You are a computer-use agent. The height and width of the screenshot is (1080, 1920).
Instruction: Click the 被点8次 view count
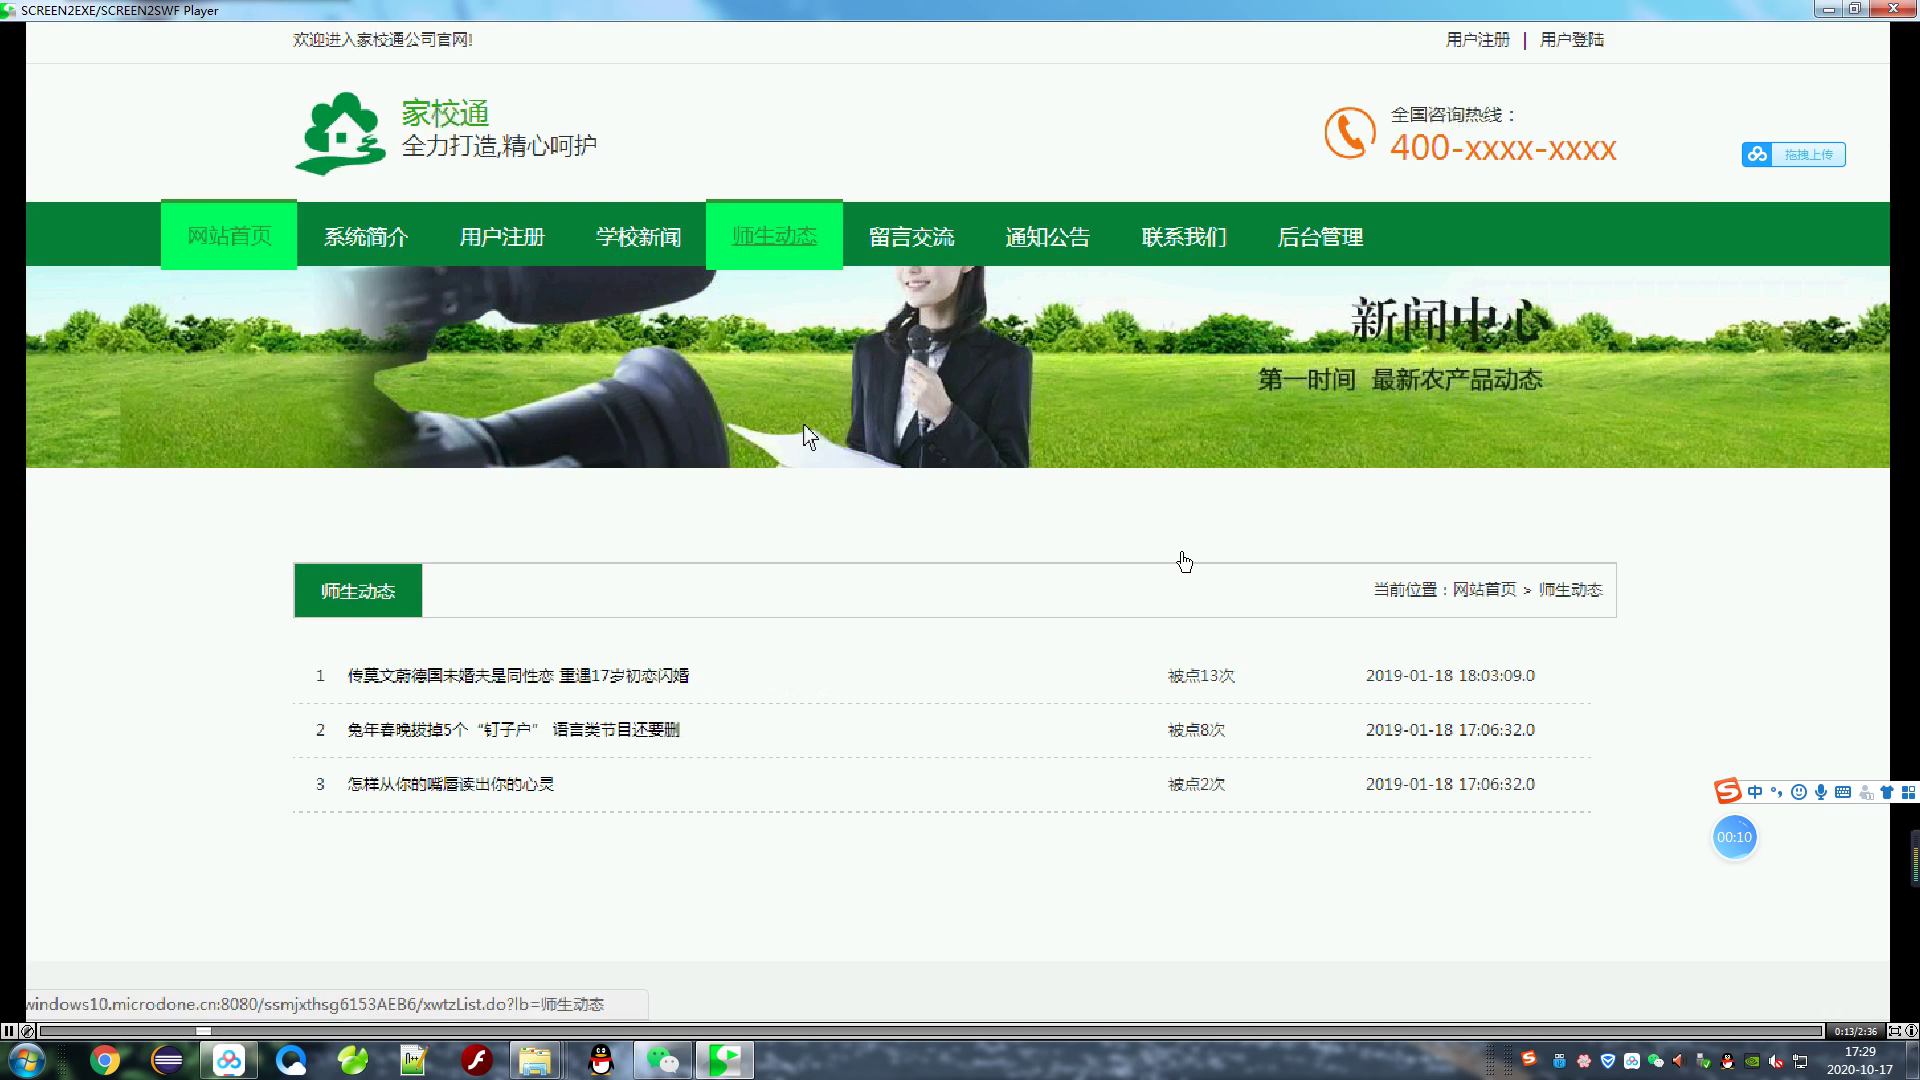(1196, 730)
